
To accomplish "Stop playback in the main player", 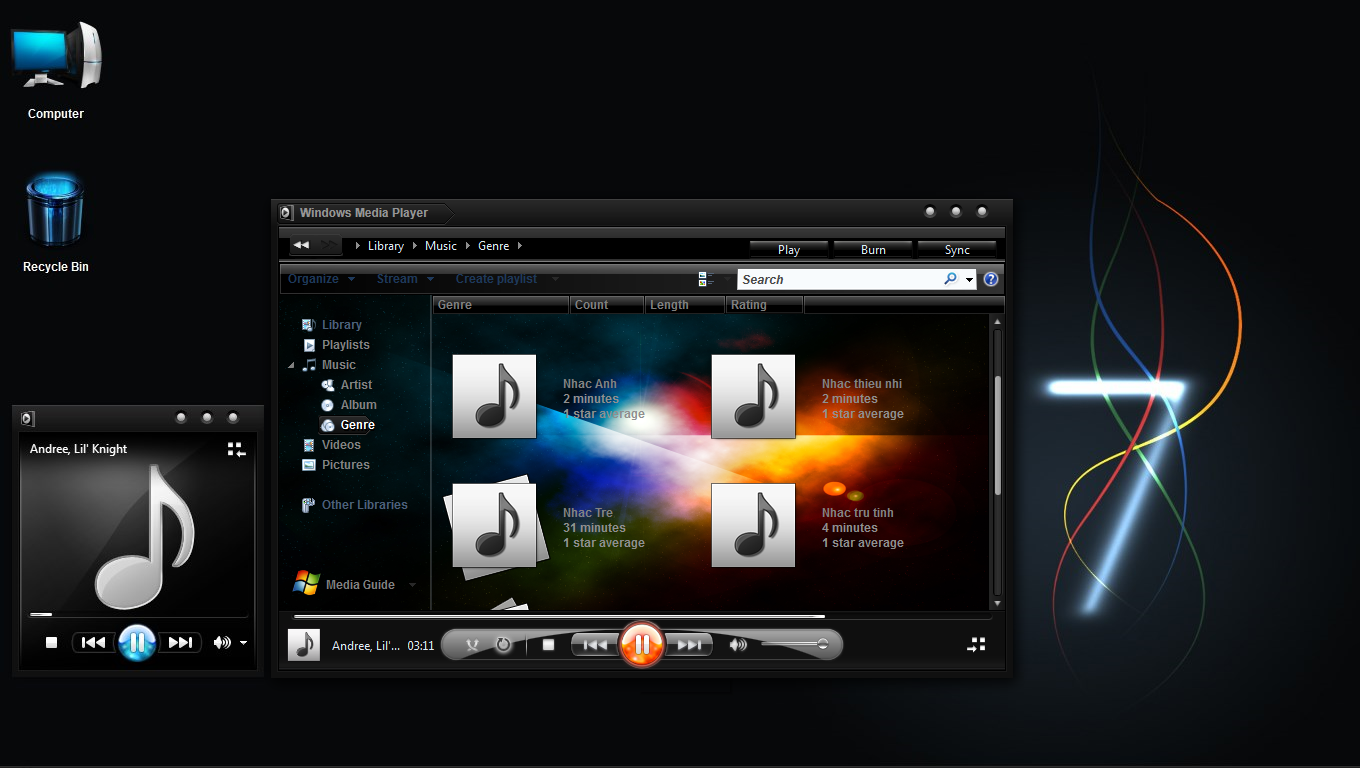I will pyautogui.click(x=548, y=645).
